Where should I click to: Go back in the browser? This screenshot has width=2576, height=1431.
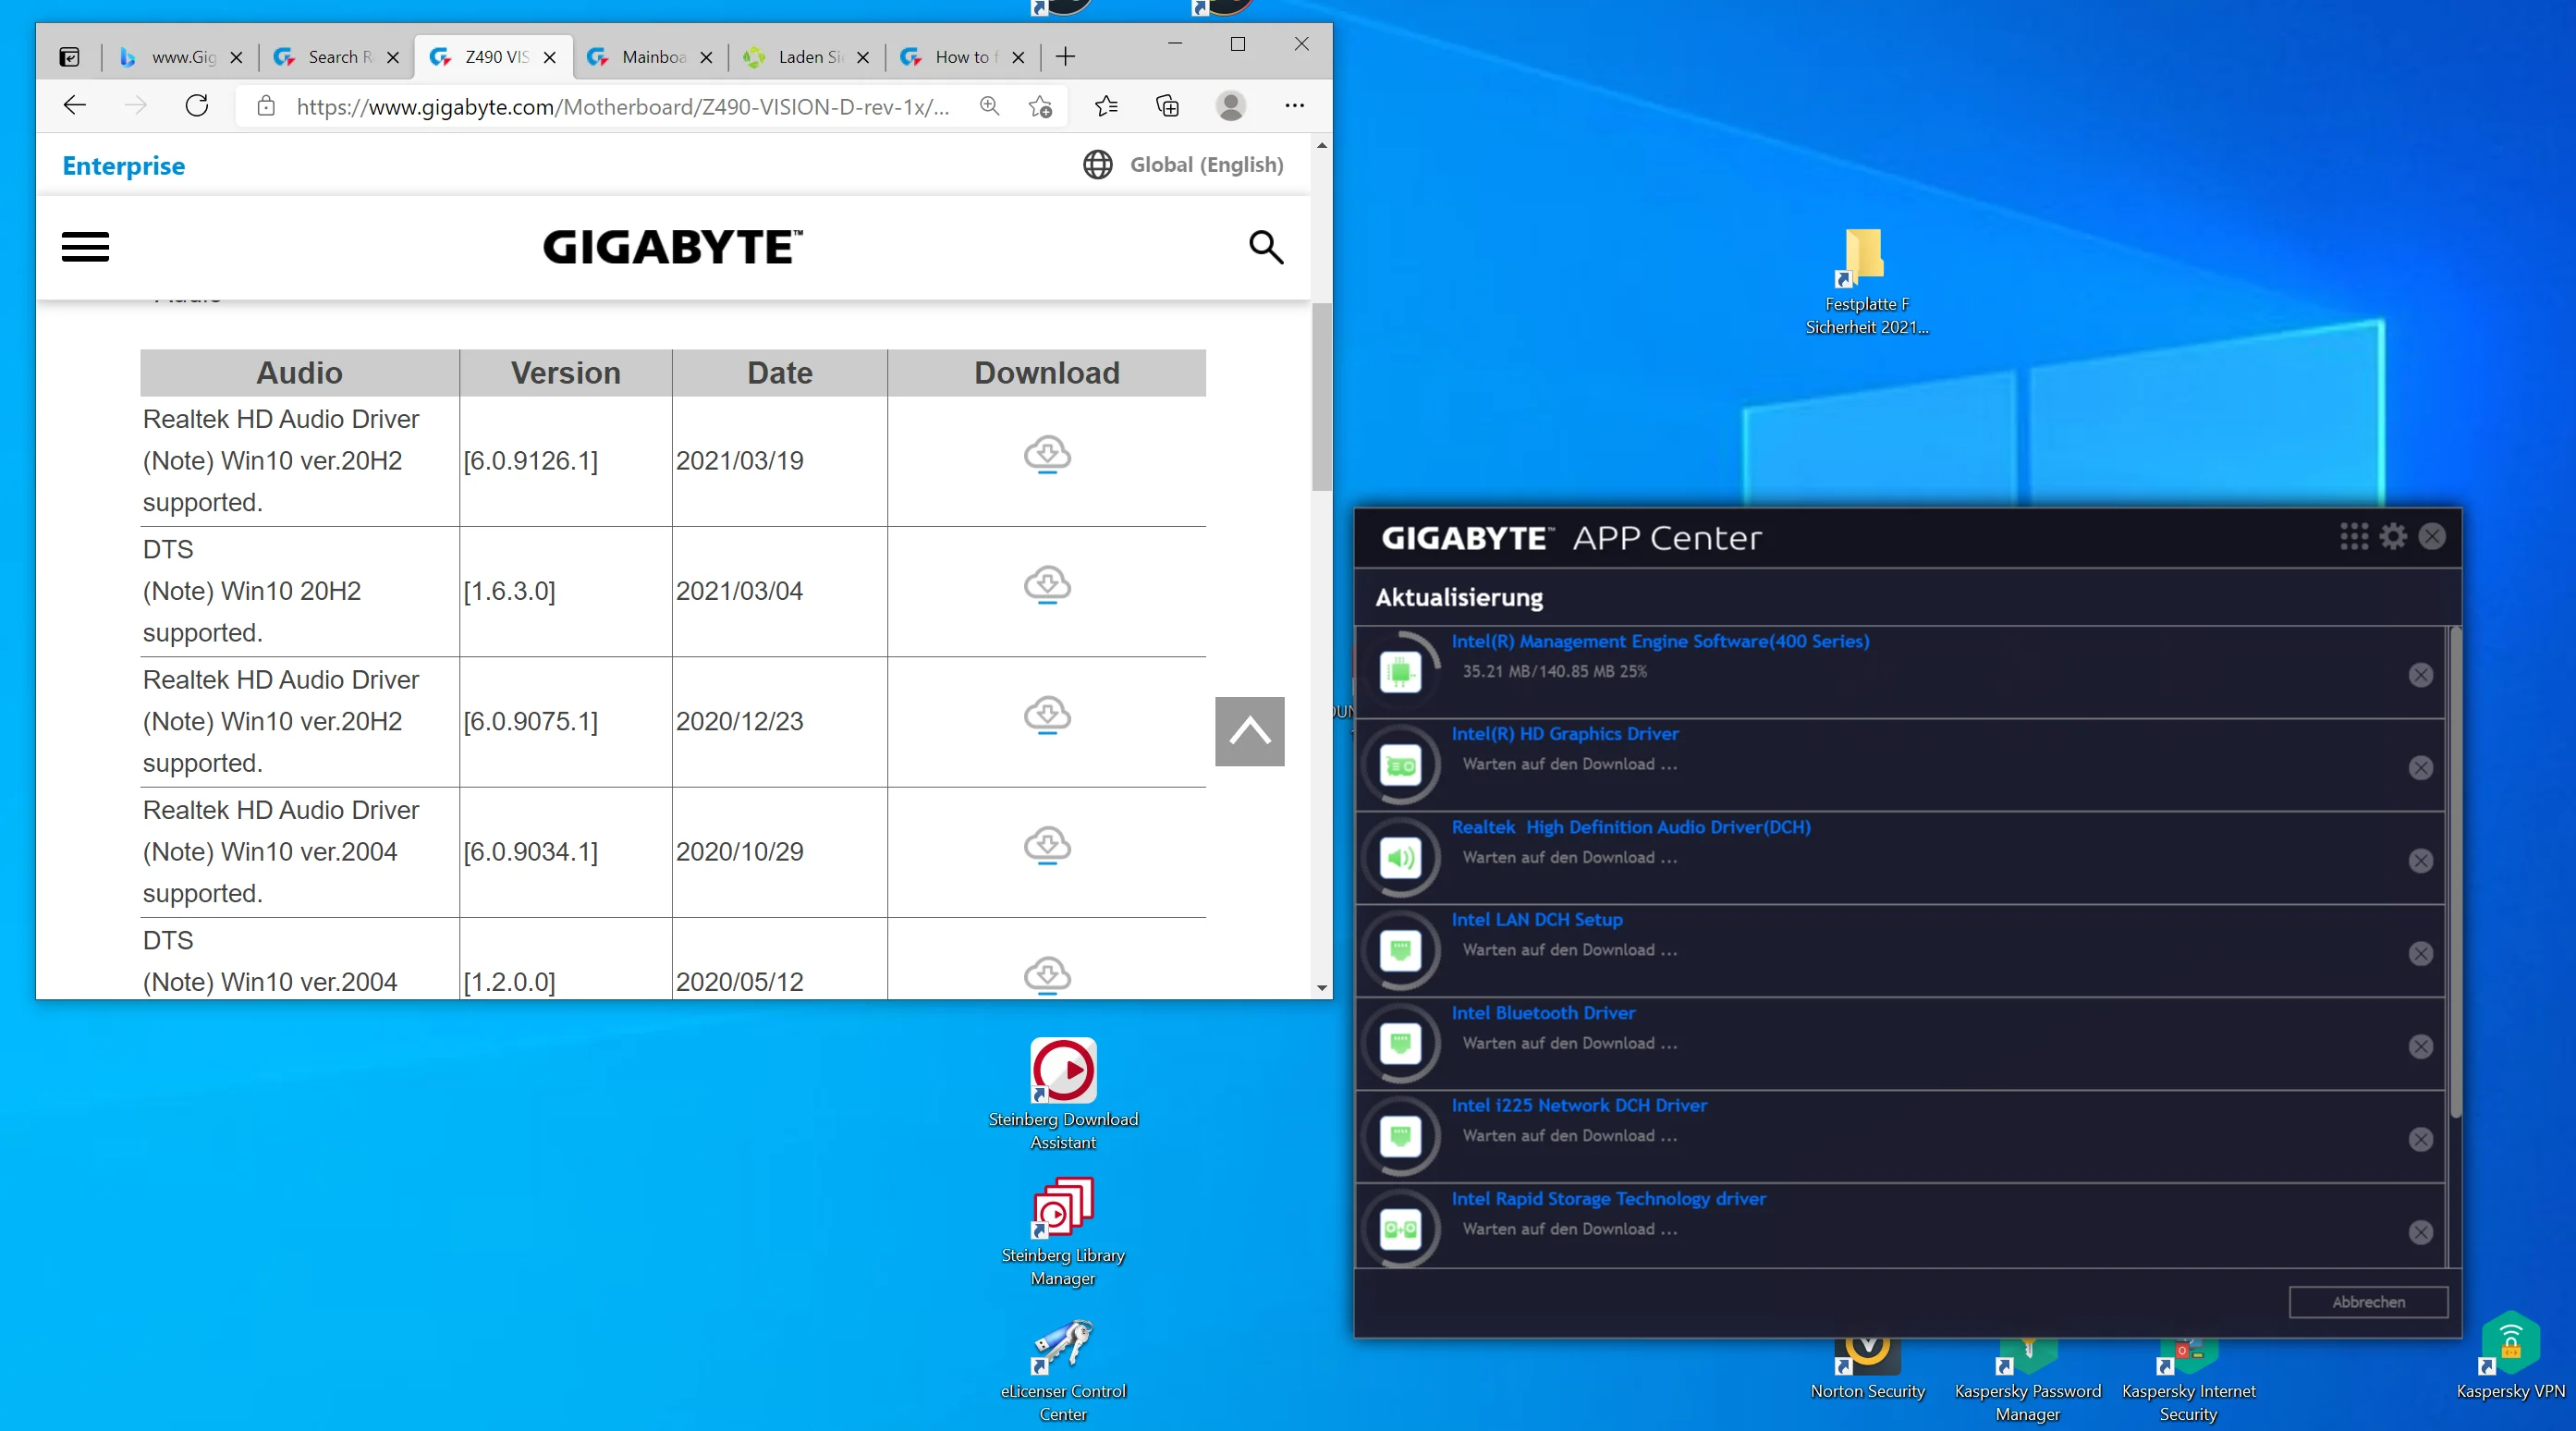75,106
